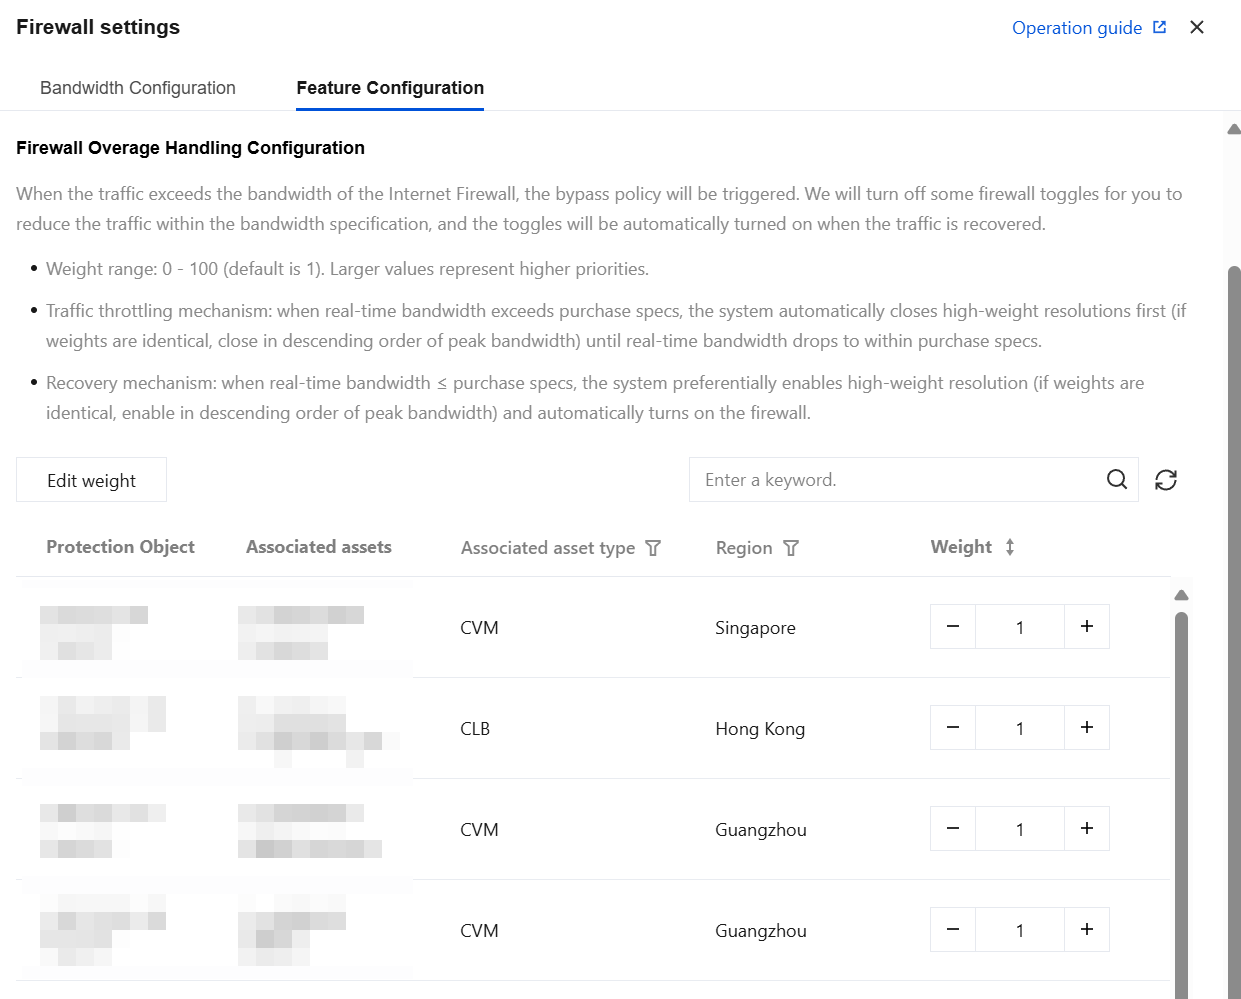Switch to Bandwidth Configuration tab

(x=138, y=88)
